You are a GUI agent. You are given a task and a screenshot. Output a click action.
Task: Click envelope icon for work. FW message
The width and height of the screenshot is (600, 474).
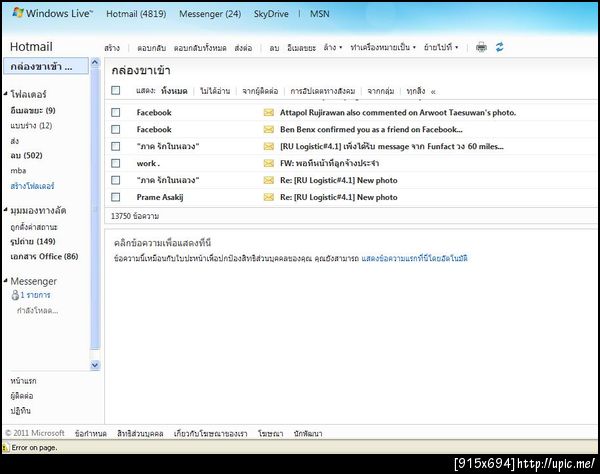tap(269, 163)
